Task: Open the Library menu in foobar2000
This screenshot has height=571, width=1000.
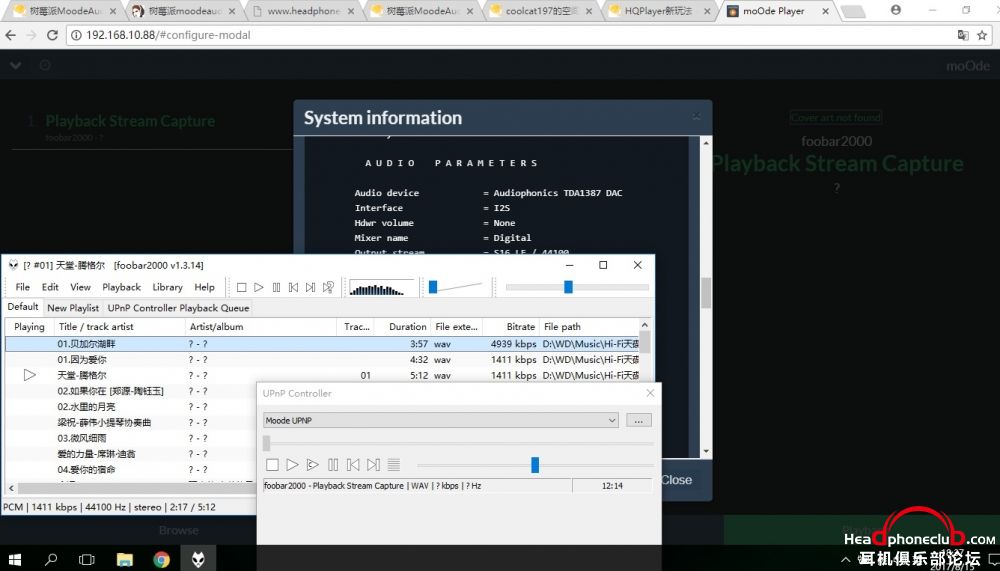Action: point(168,287)
